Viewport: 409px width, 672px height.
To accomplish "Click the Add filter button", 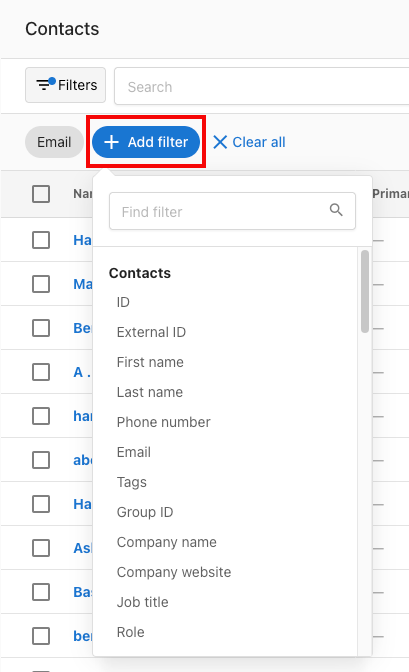I will coord(146,142).
